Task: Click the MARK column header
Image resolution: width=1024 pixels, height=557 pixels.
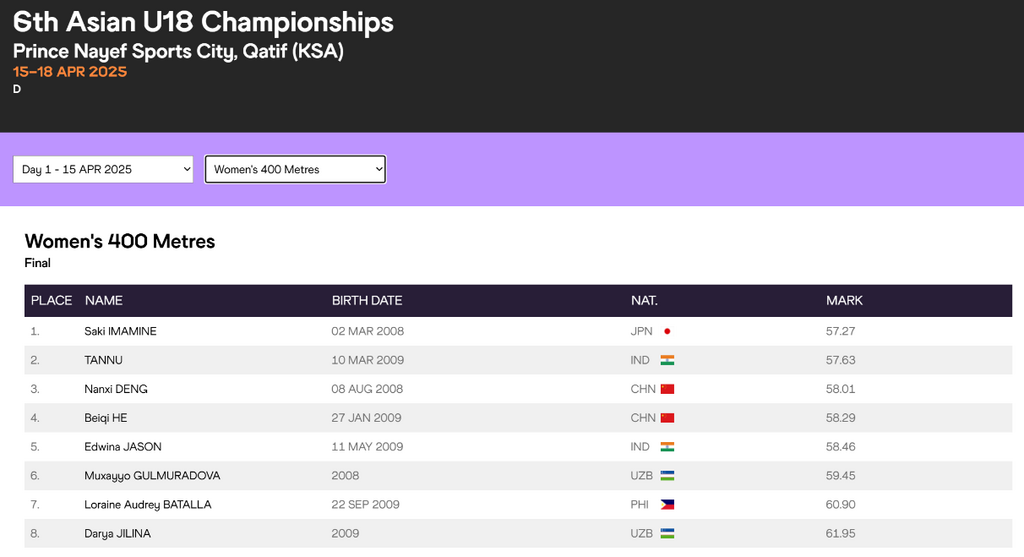Action: point(844,300)
